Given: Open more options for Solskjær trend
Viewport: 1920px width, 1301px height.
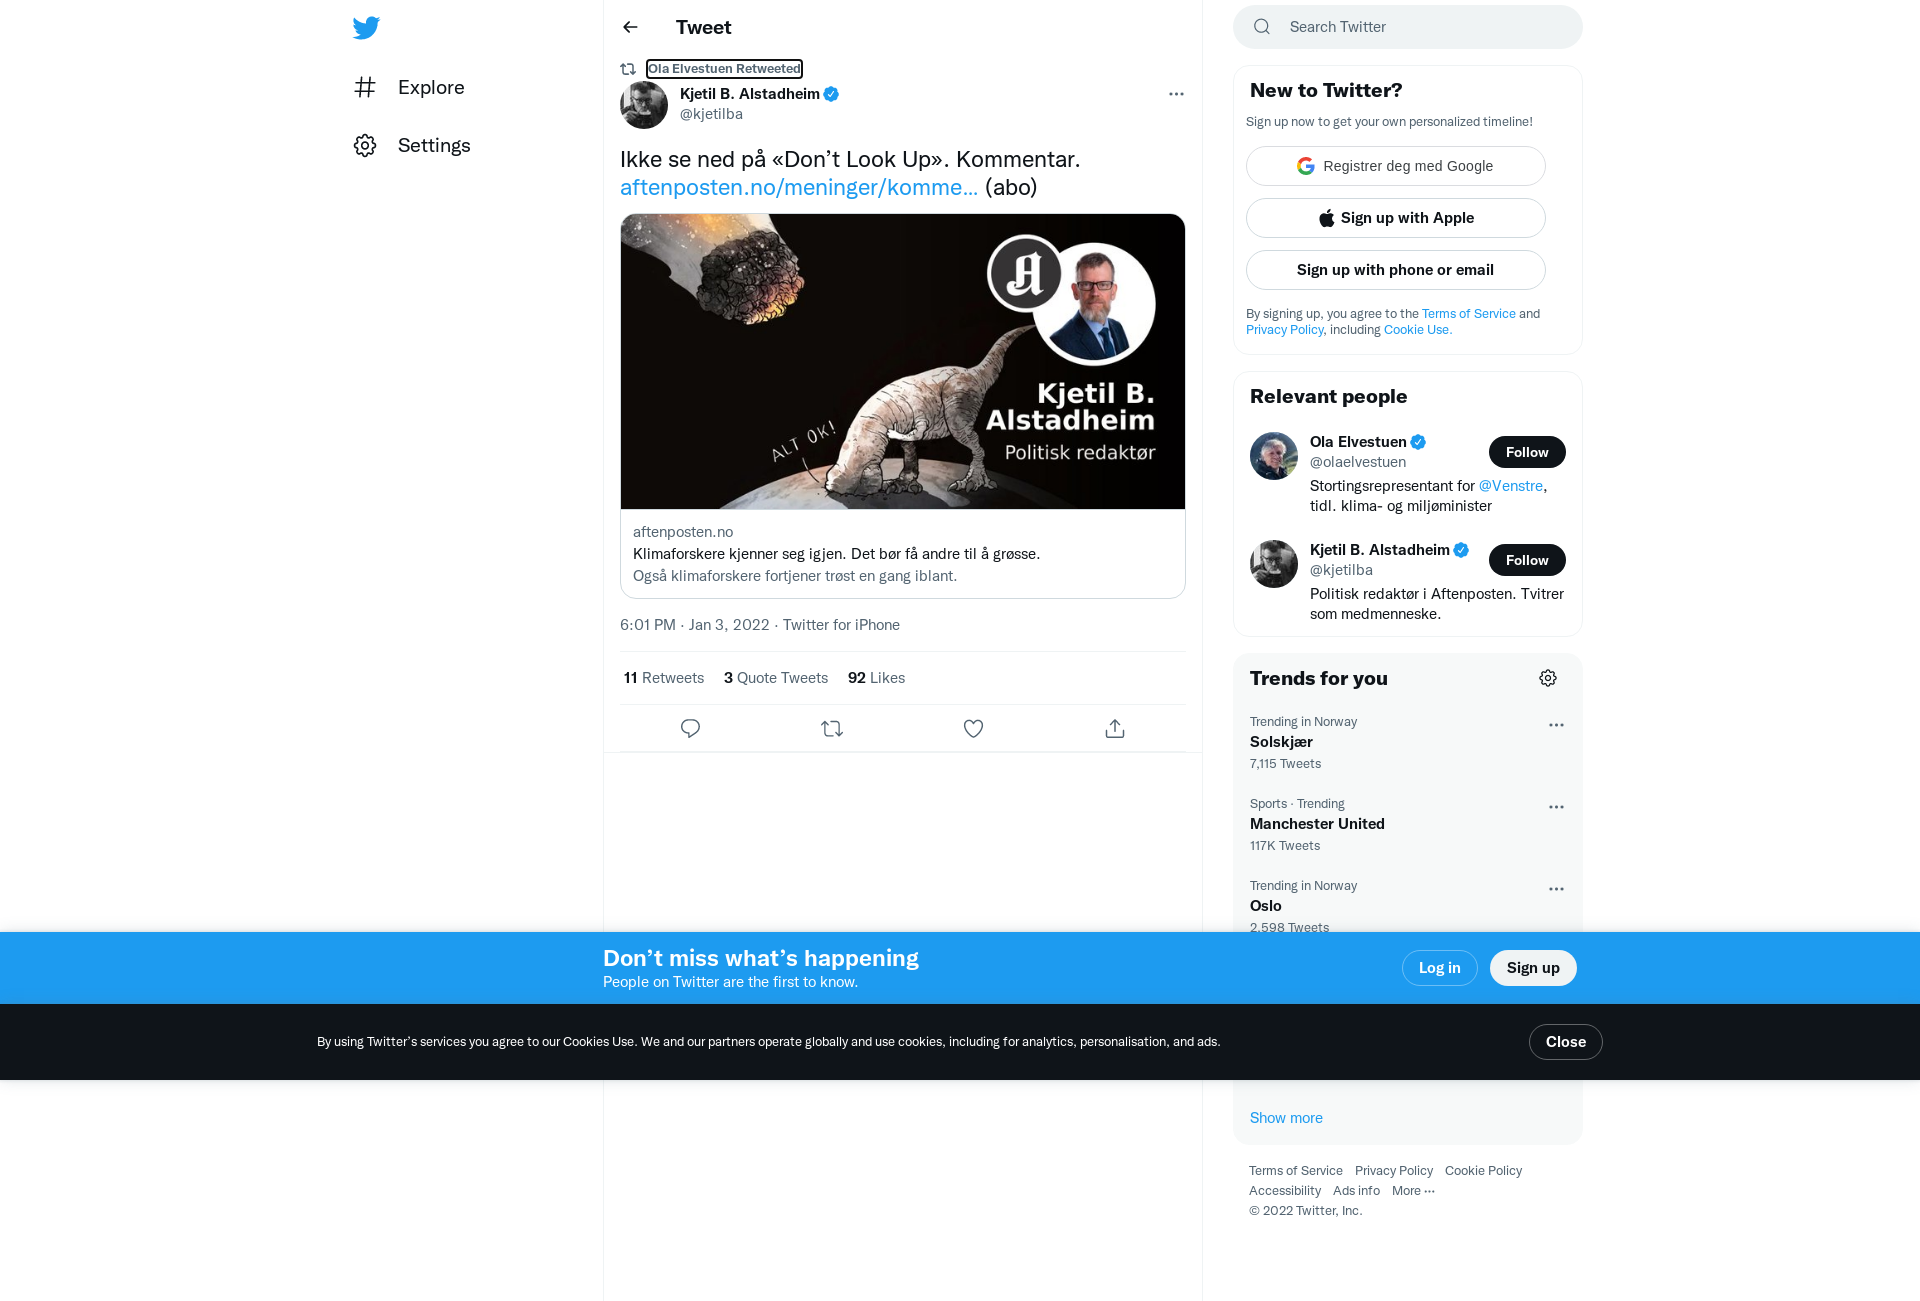Looking at the screenshot, I should point(1556,725).
